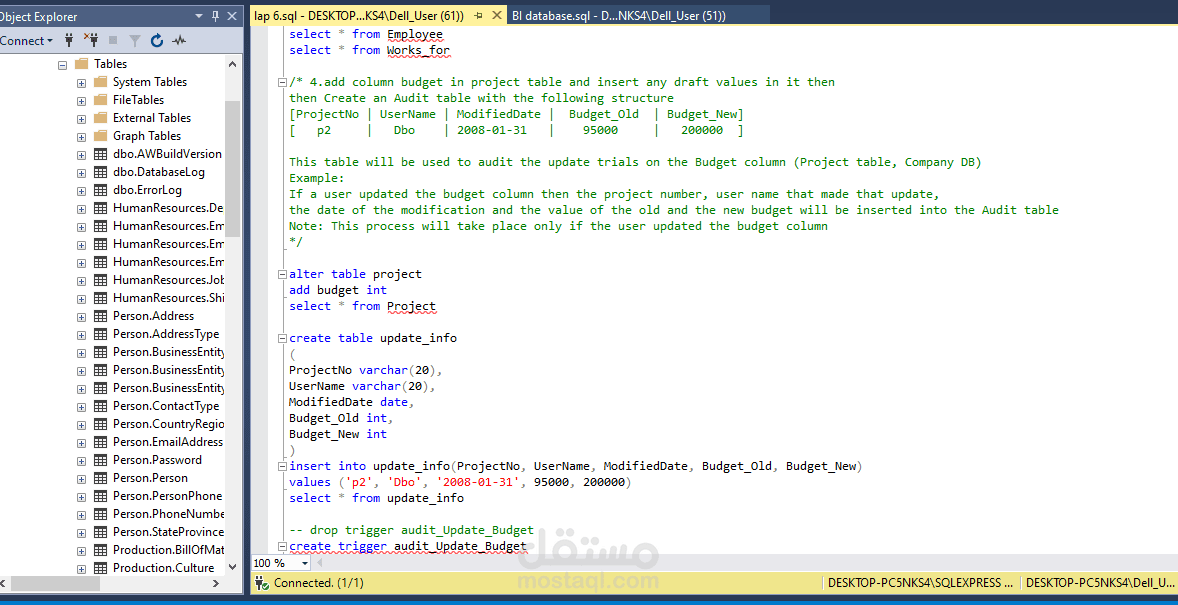Viewport: 1178px width, 605px height.
Task: Collapse the comment block outlining toggle
Action: pos(282,82)
